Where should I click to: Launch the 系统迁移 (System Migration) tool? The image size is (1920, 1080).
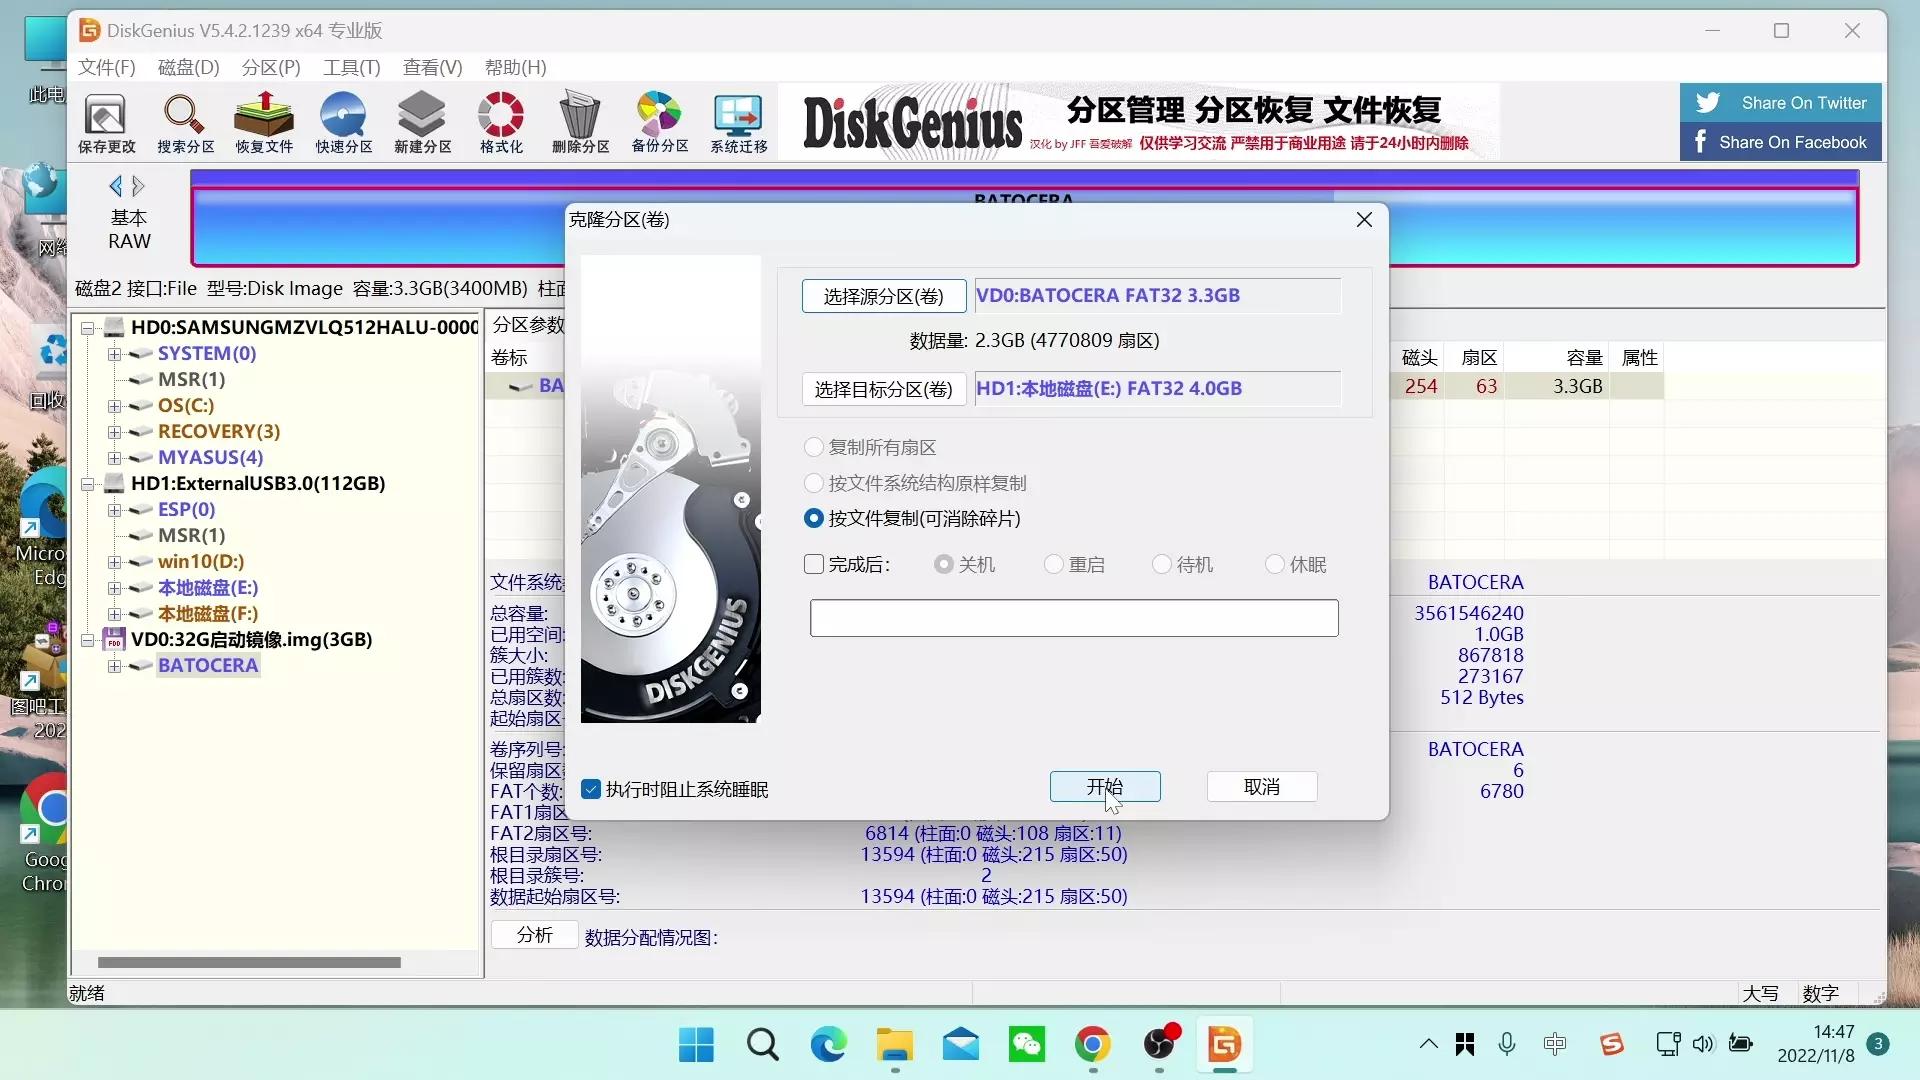tap(738, 120)
